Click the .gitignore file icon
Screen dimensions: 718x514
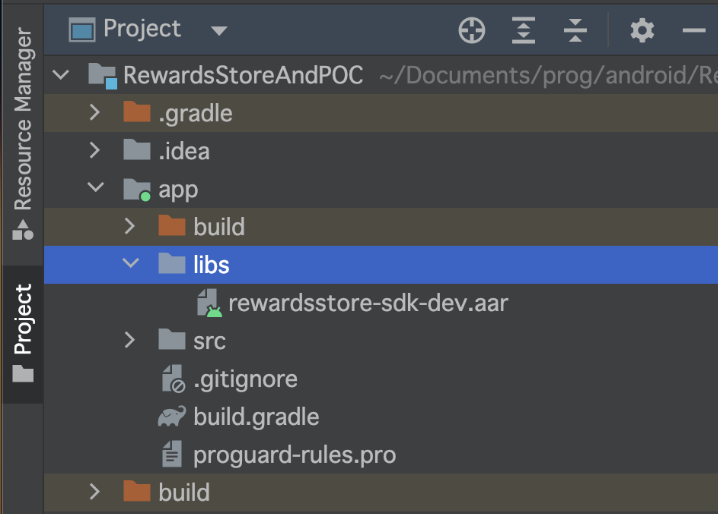(173, 379)
